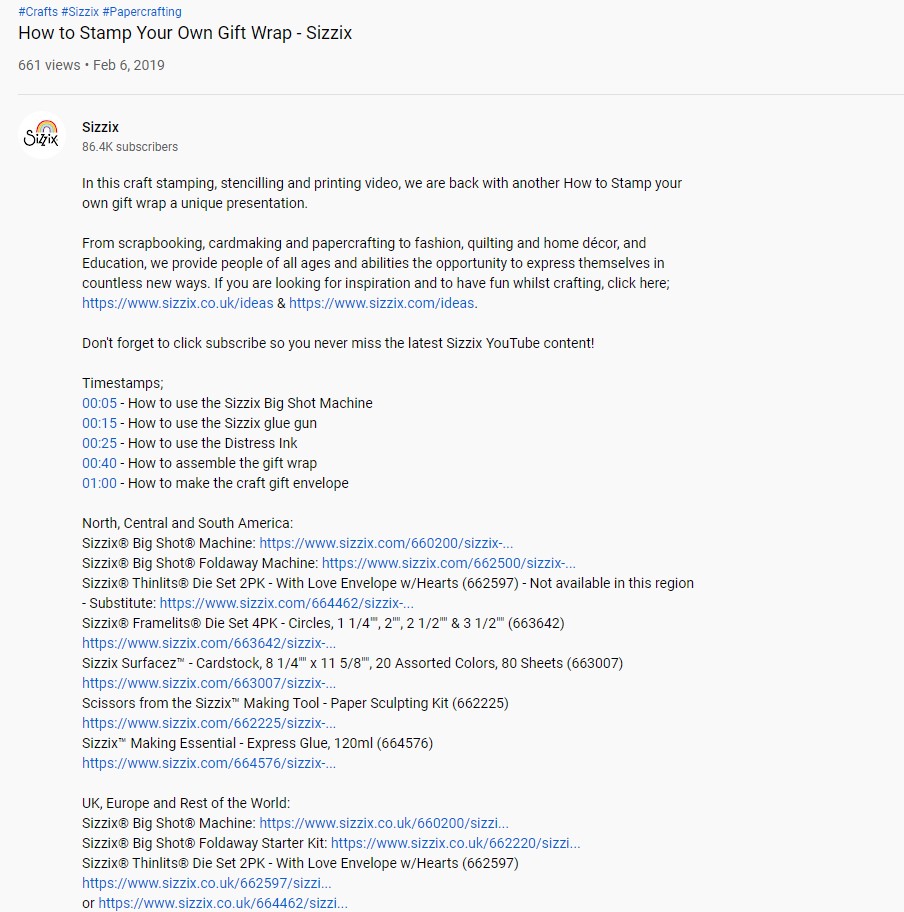Open the Substitute sizzix.com/664462 link
Viewport: 904px width, 912px height.
pyautogui.click(x=287, y=603)
